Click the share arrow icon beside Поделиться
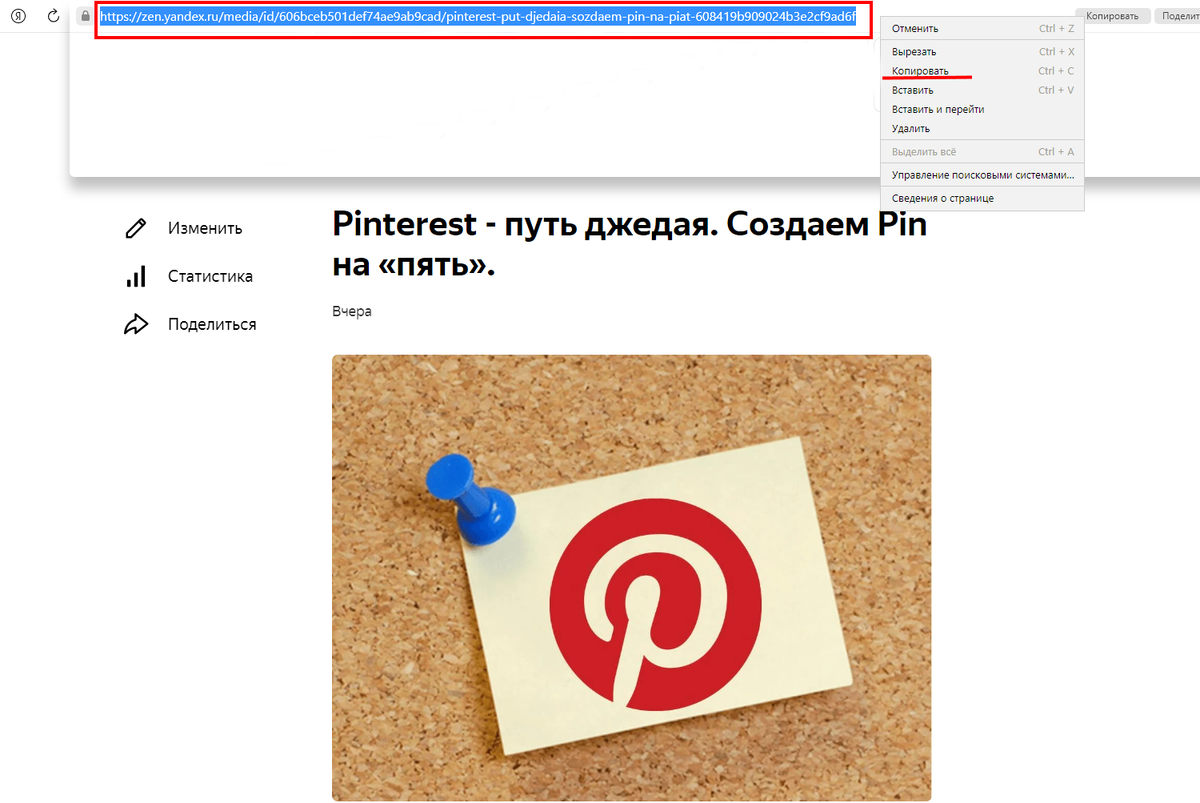The image size is (1200, 803). click(135, 324)
